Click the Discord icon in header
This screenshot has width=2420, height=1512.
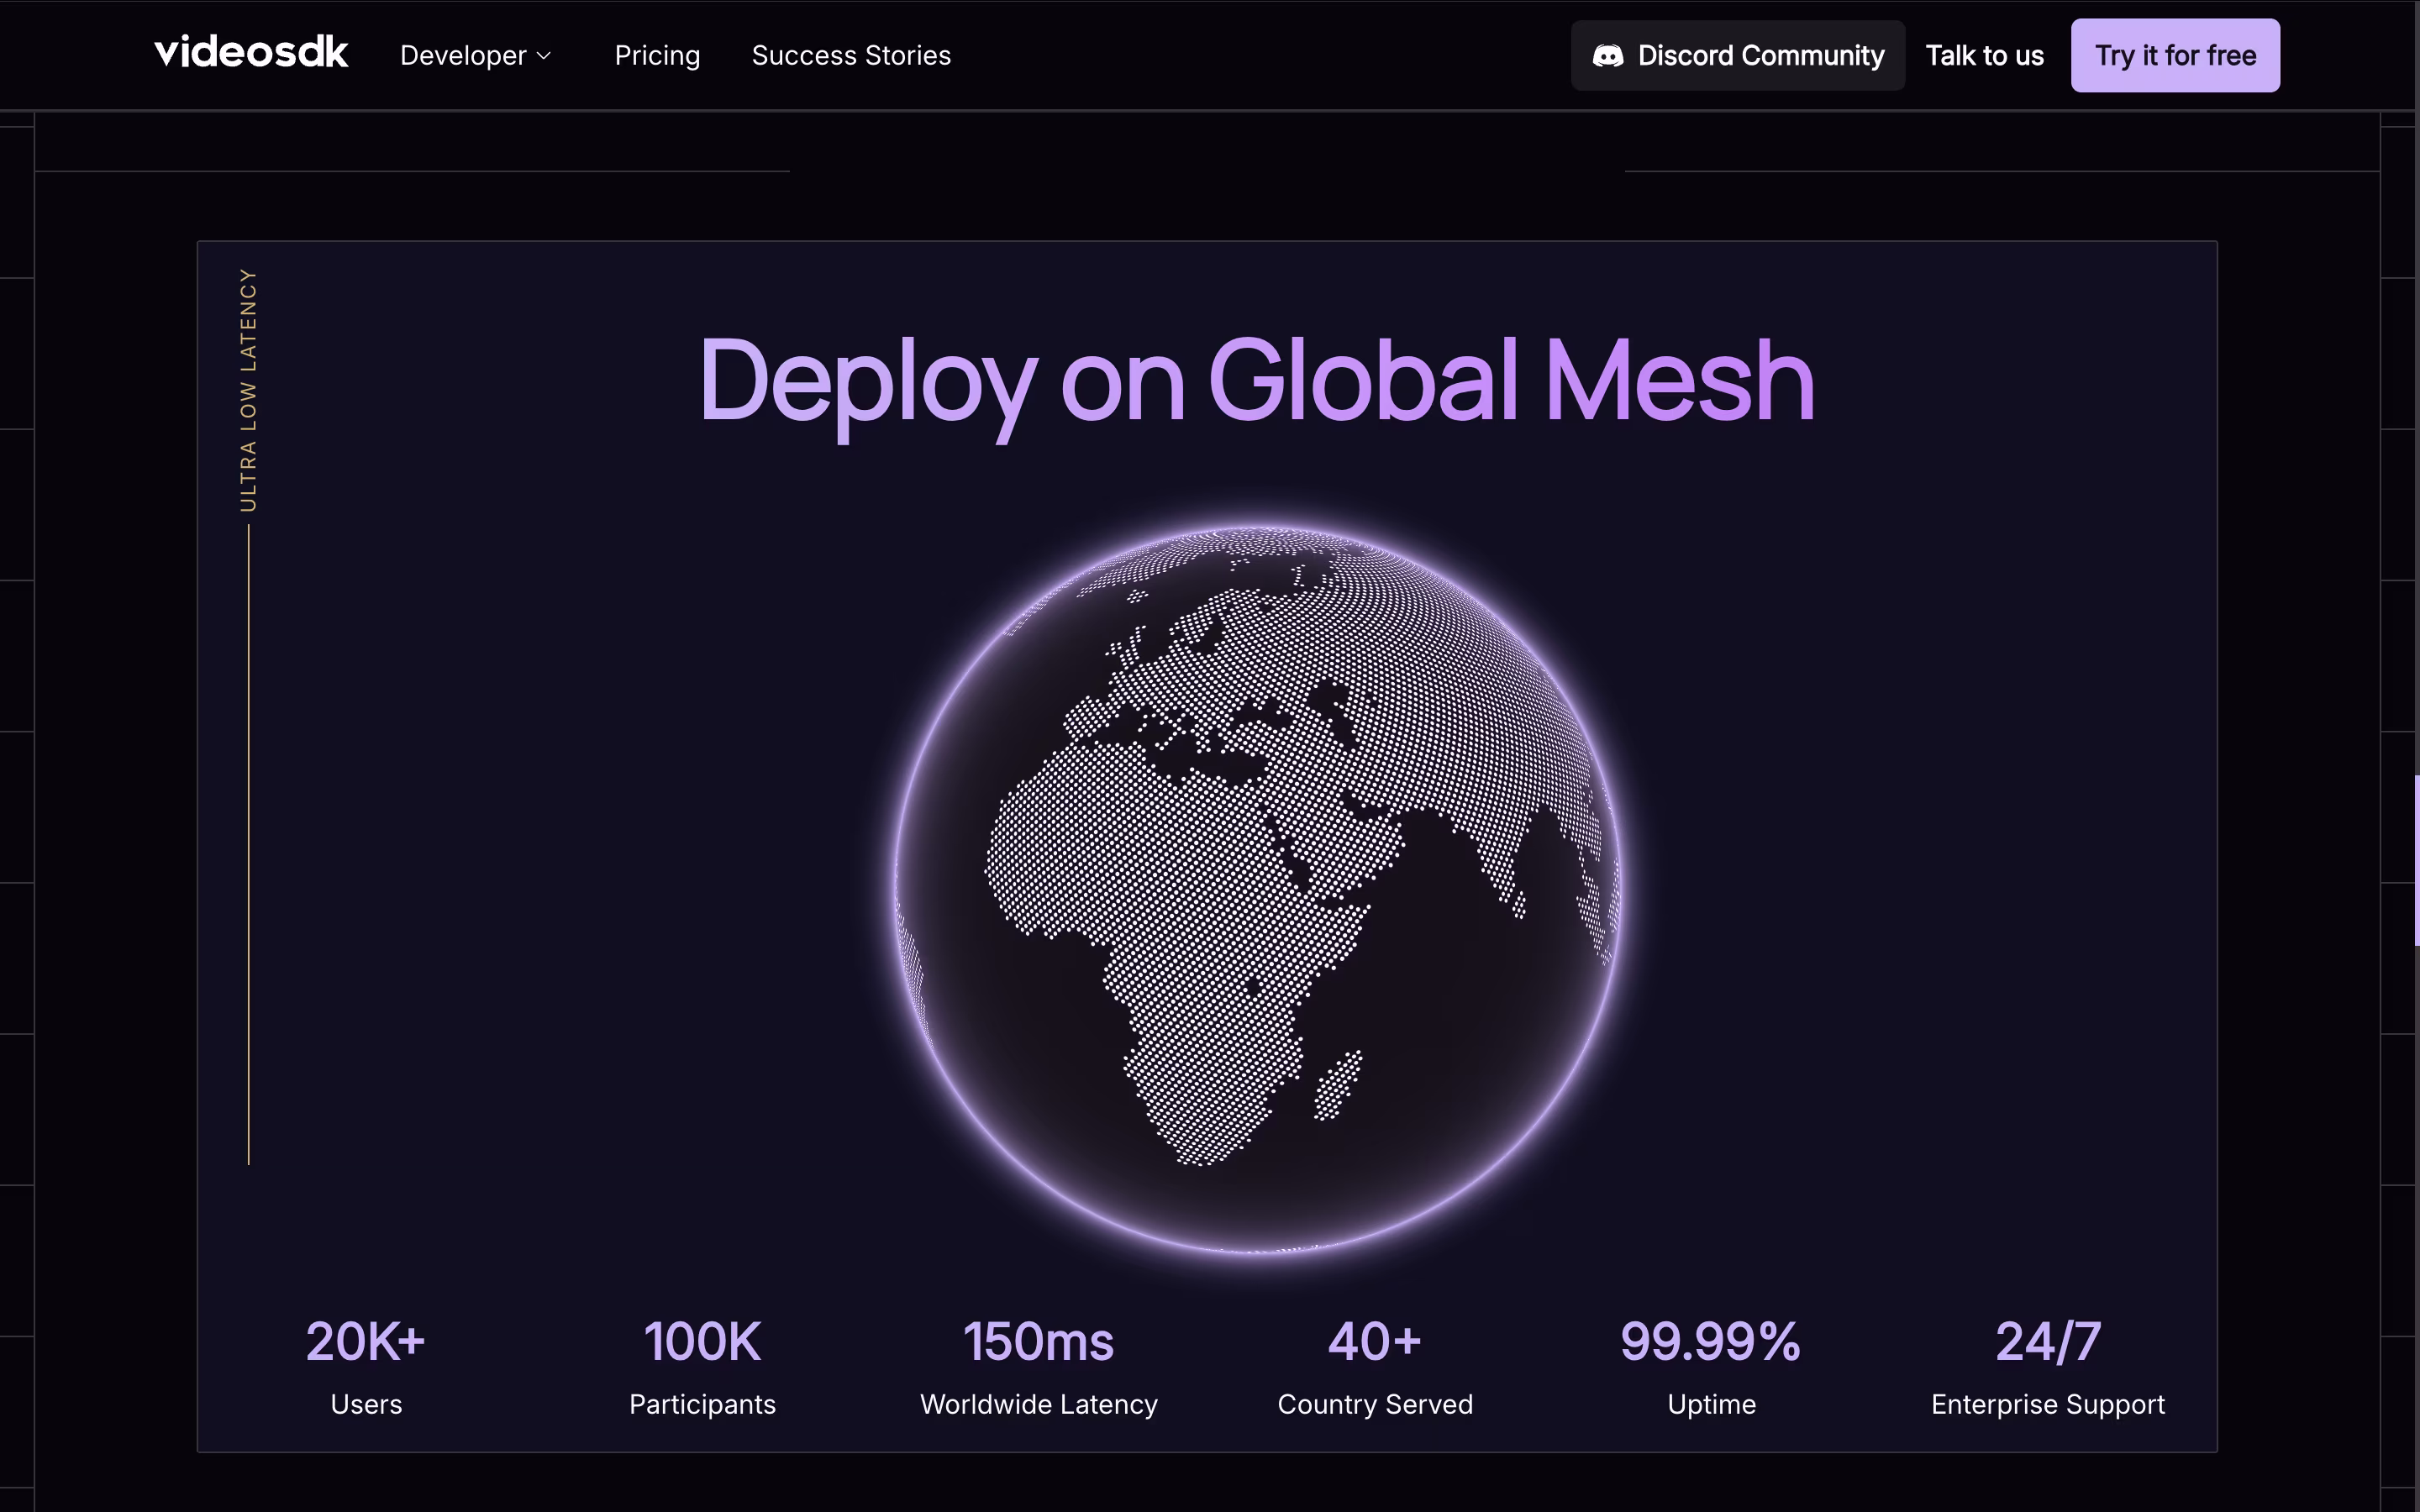1607,56
